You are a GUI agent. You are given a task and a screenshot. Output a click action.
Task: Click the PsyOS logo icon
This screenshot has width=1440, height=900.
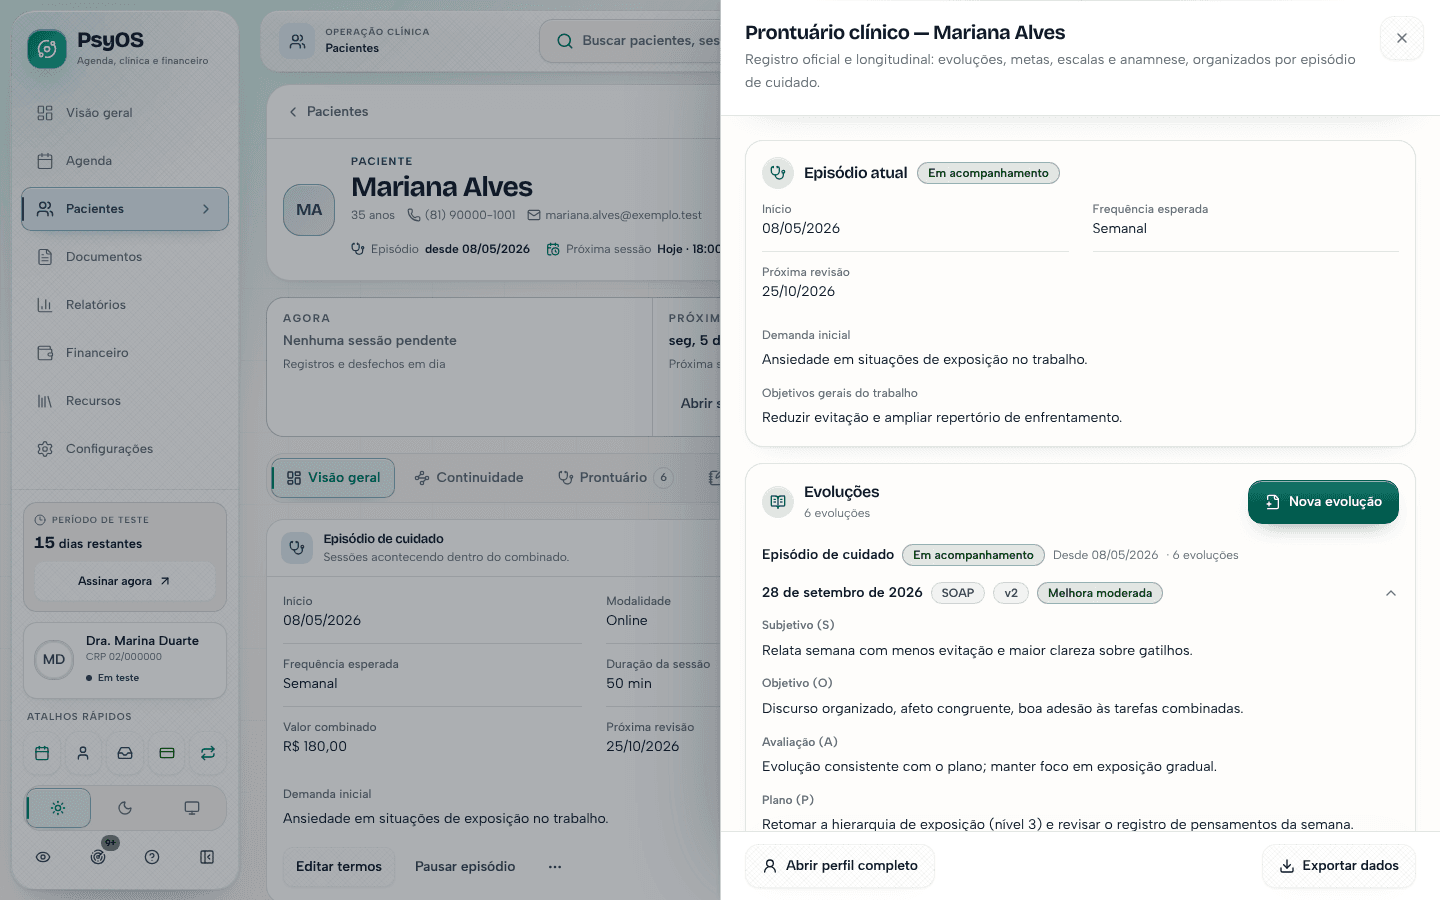[x=47, y=48]
